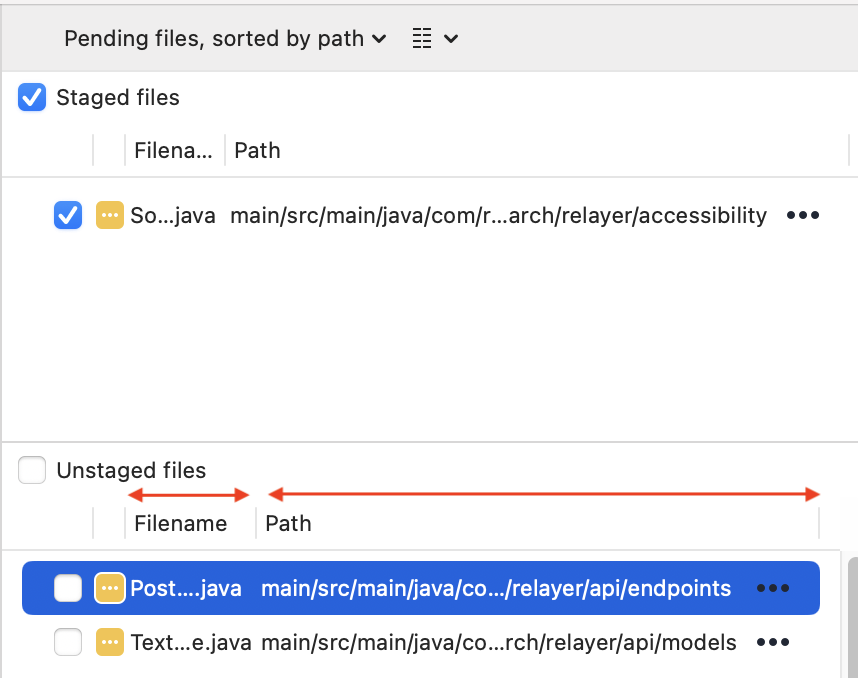Click modified status icon of So...java
This screenshot has height=678, width=858.
click(x=110, y=215)
